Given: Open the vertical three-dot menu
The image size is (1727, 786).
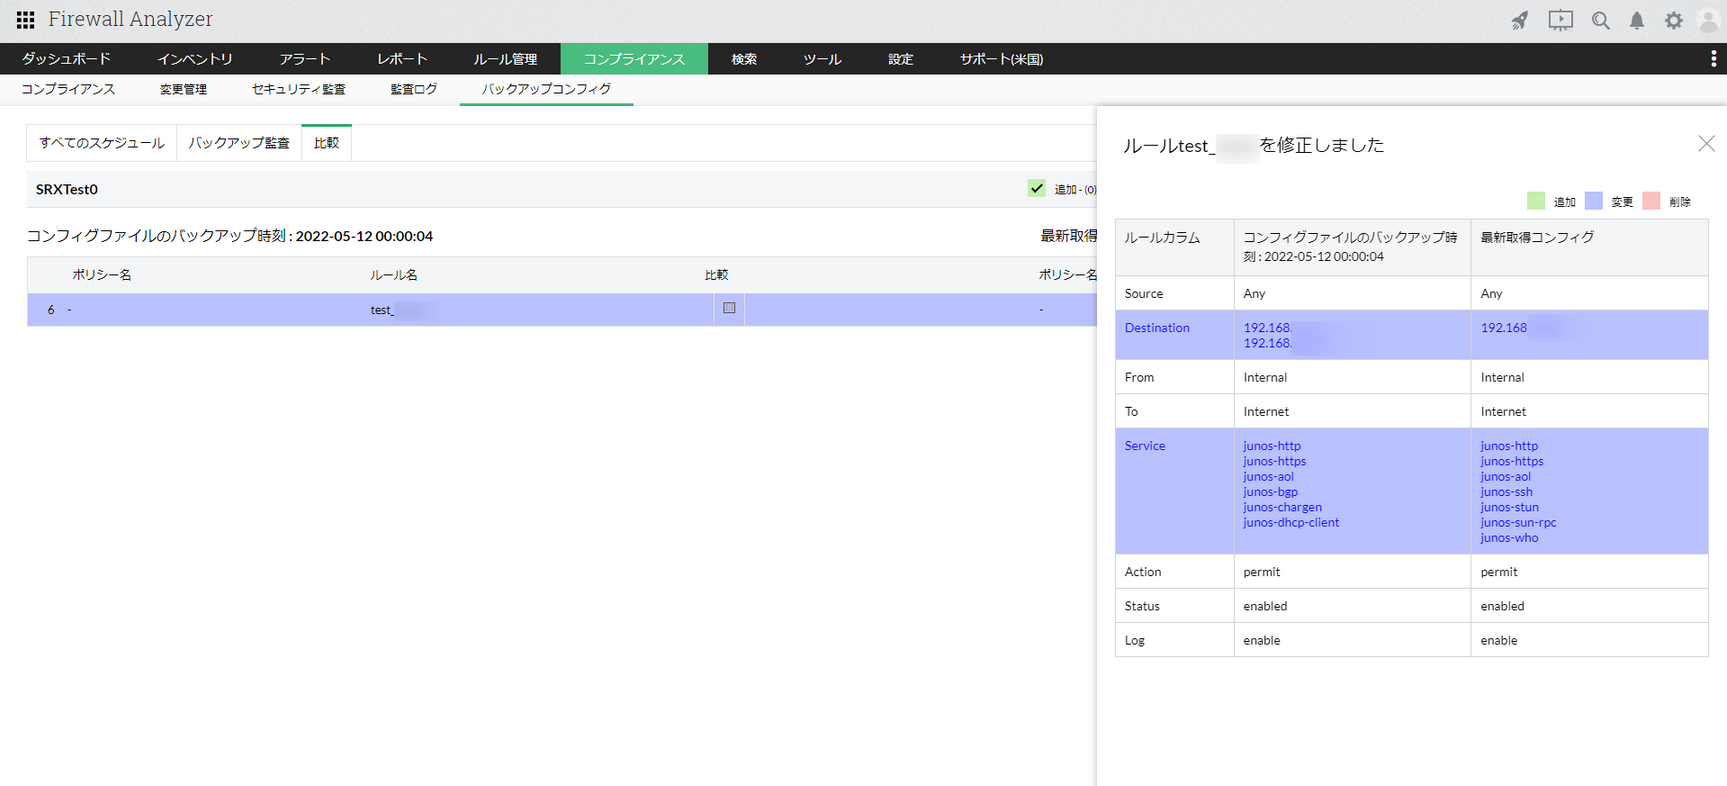Looking at the screenshot, I should point(1713,59).
